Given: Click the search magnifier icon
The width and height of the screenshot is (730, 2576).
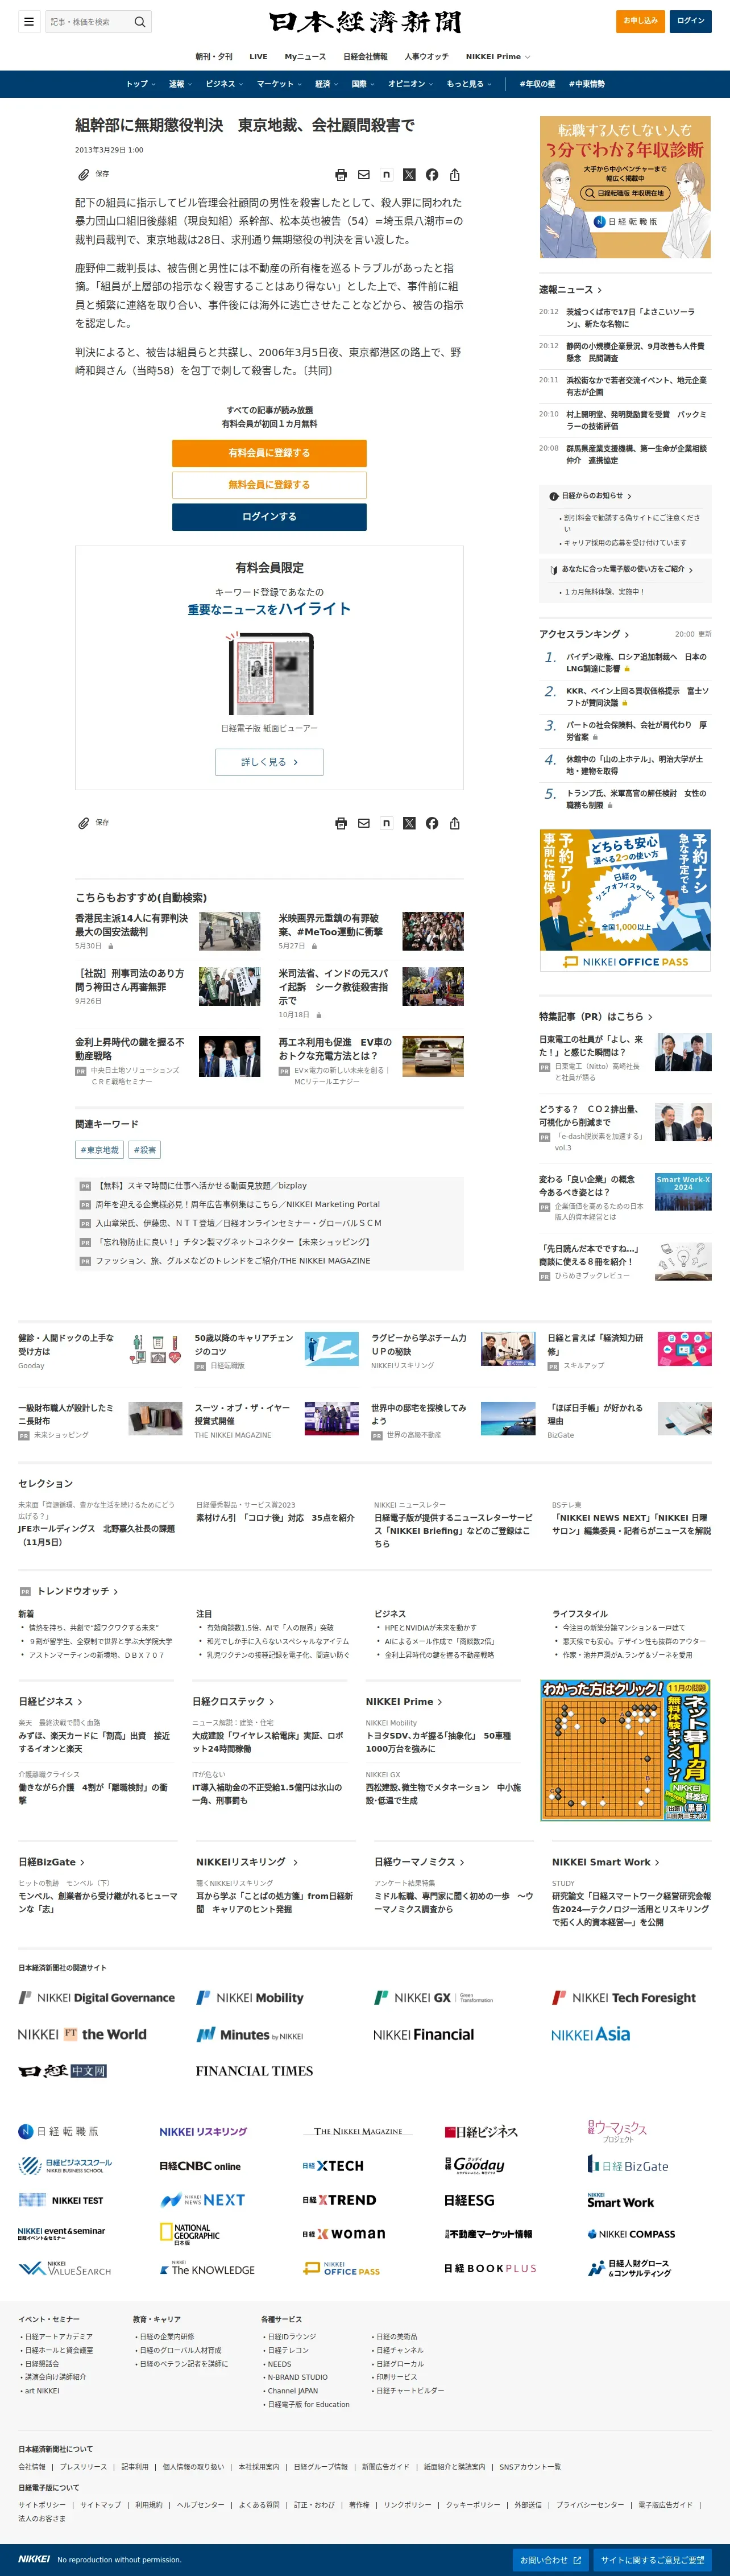Looking at the screenshot, I should click(140, 21).
